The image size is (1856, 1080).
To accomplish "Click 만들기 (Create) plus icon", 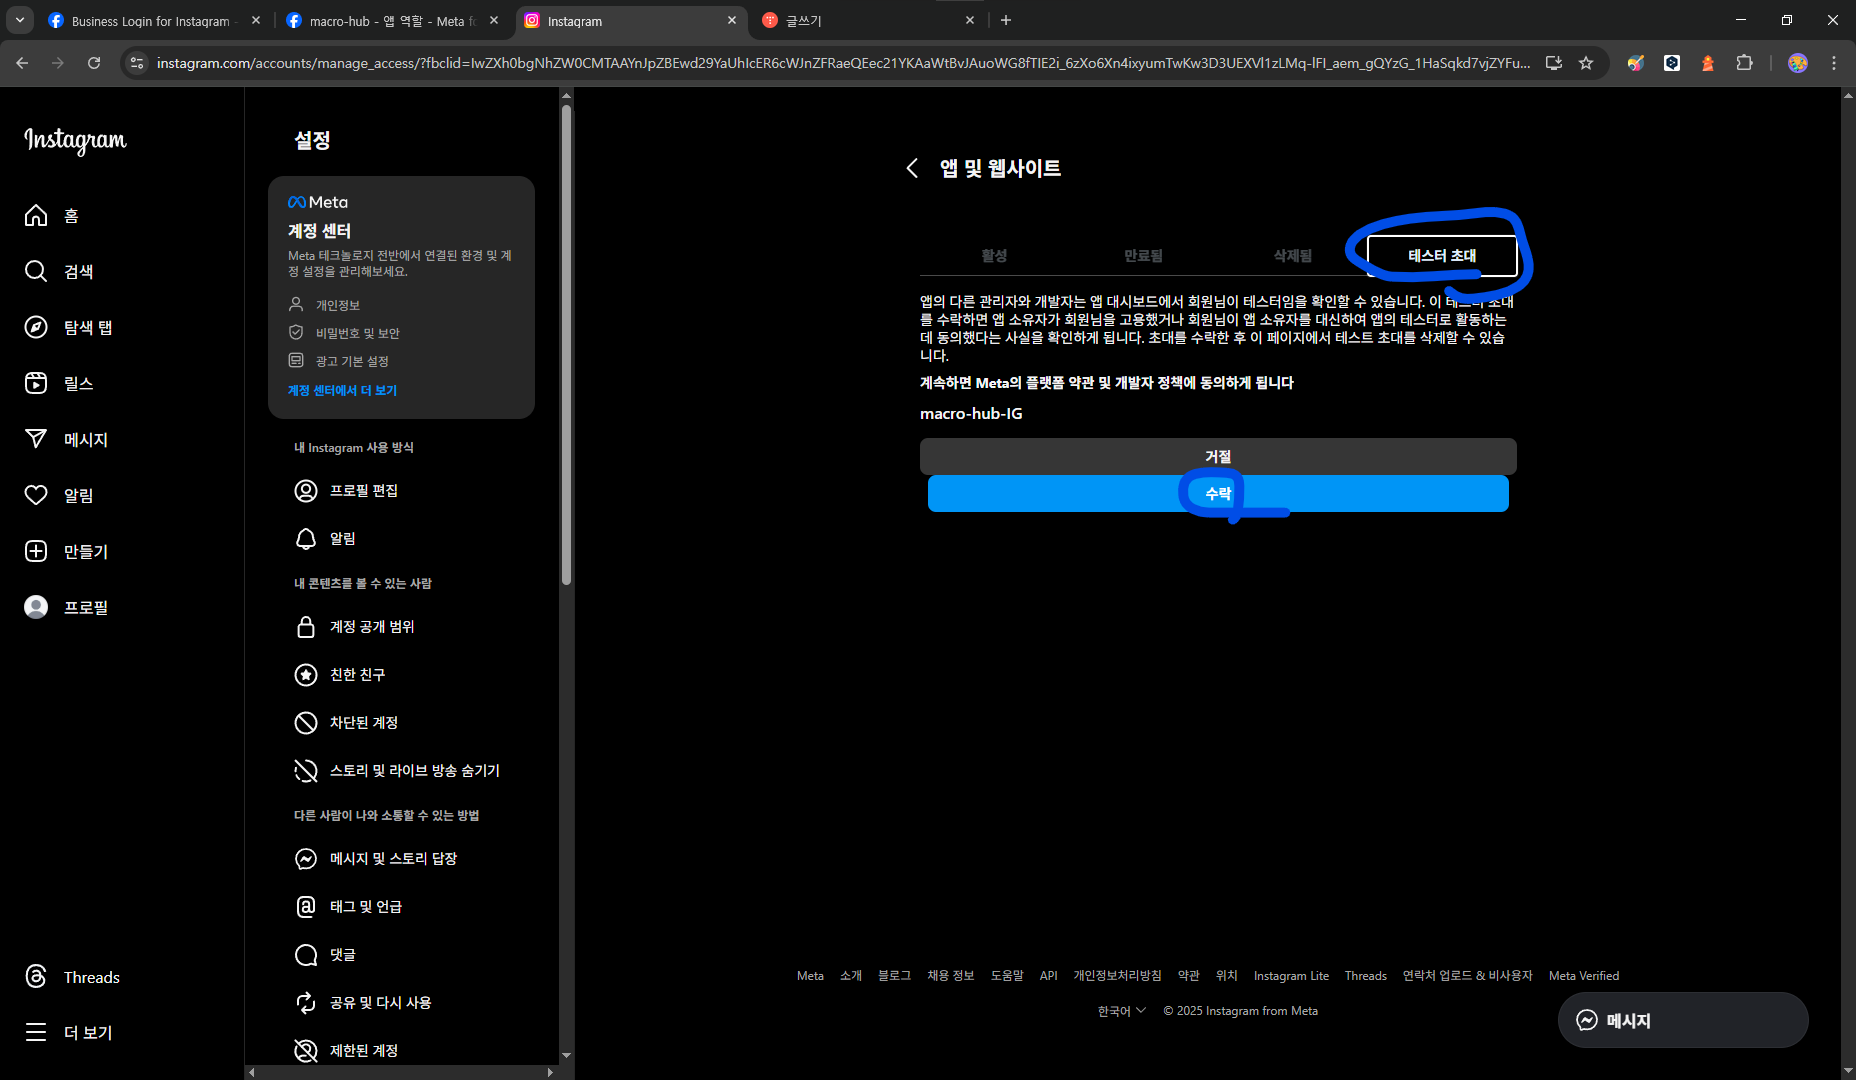I will (x=36, y=552).
